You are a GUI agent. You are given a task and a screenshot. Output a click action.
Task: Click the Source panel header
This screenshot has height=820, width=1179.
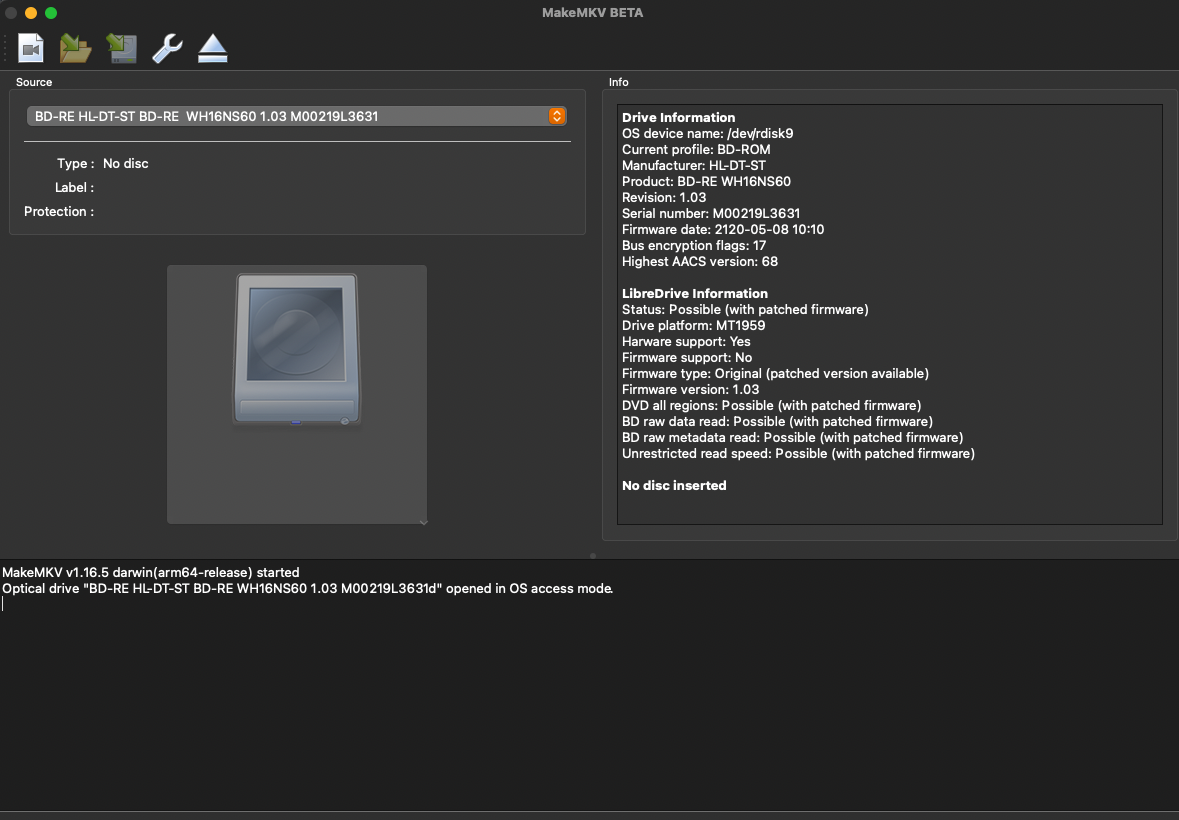click(33, 82)
